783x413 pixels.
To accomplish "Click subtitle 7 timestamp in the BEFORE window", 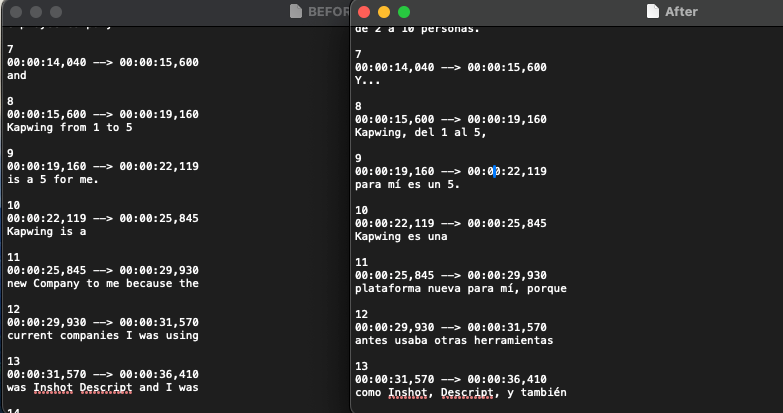I will 103,62.
